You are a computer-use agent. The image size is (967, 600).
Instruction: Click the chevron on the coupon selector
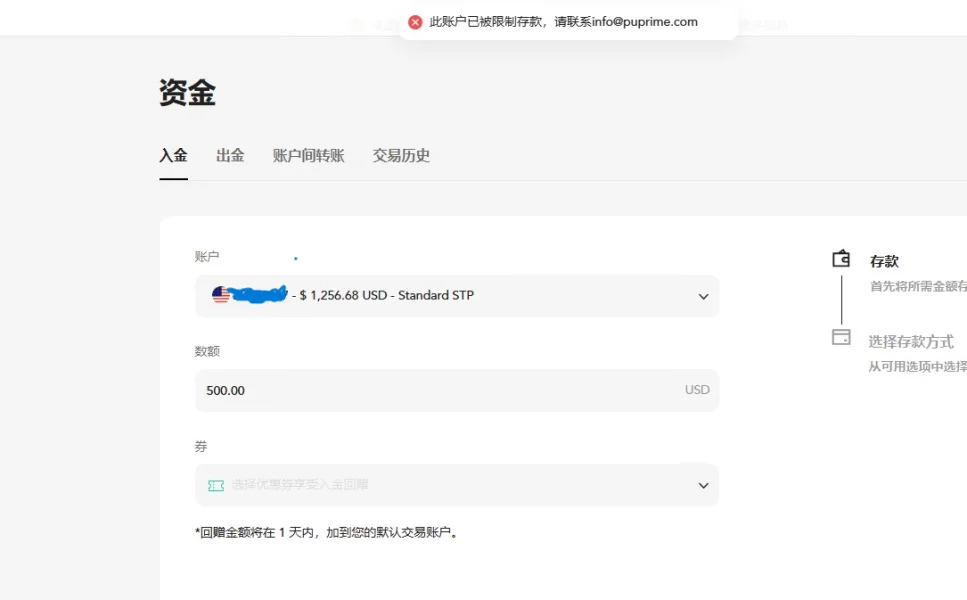click(702, 485)
